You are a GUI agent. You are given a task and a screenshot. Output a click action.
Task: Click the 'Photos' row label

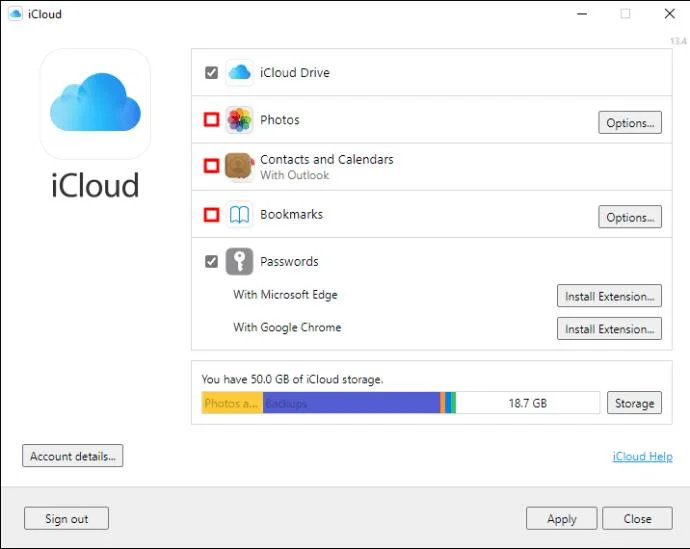279,120
